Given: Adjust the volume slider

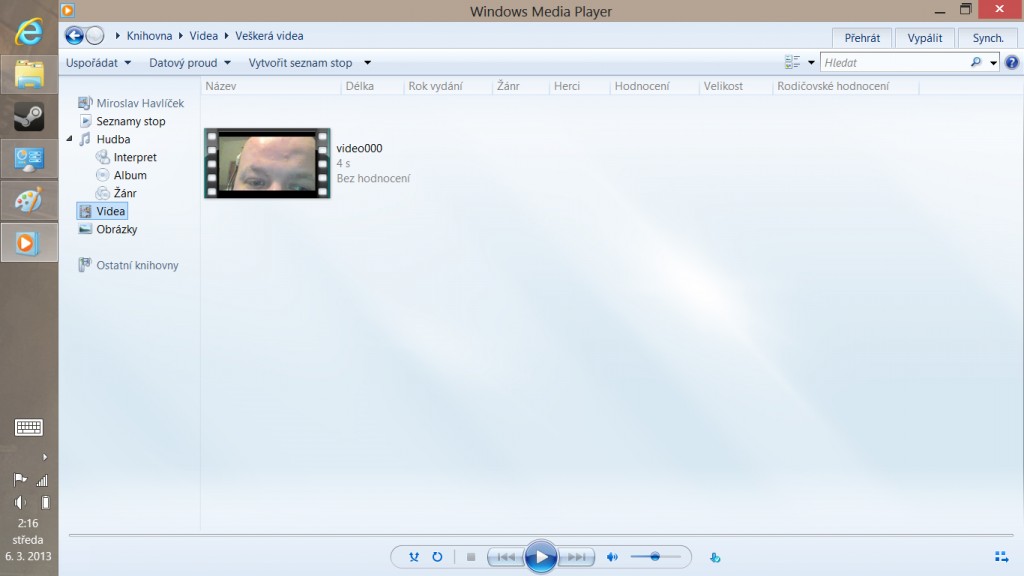Looking at the screenshot, I should (656, 557).
